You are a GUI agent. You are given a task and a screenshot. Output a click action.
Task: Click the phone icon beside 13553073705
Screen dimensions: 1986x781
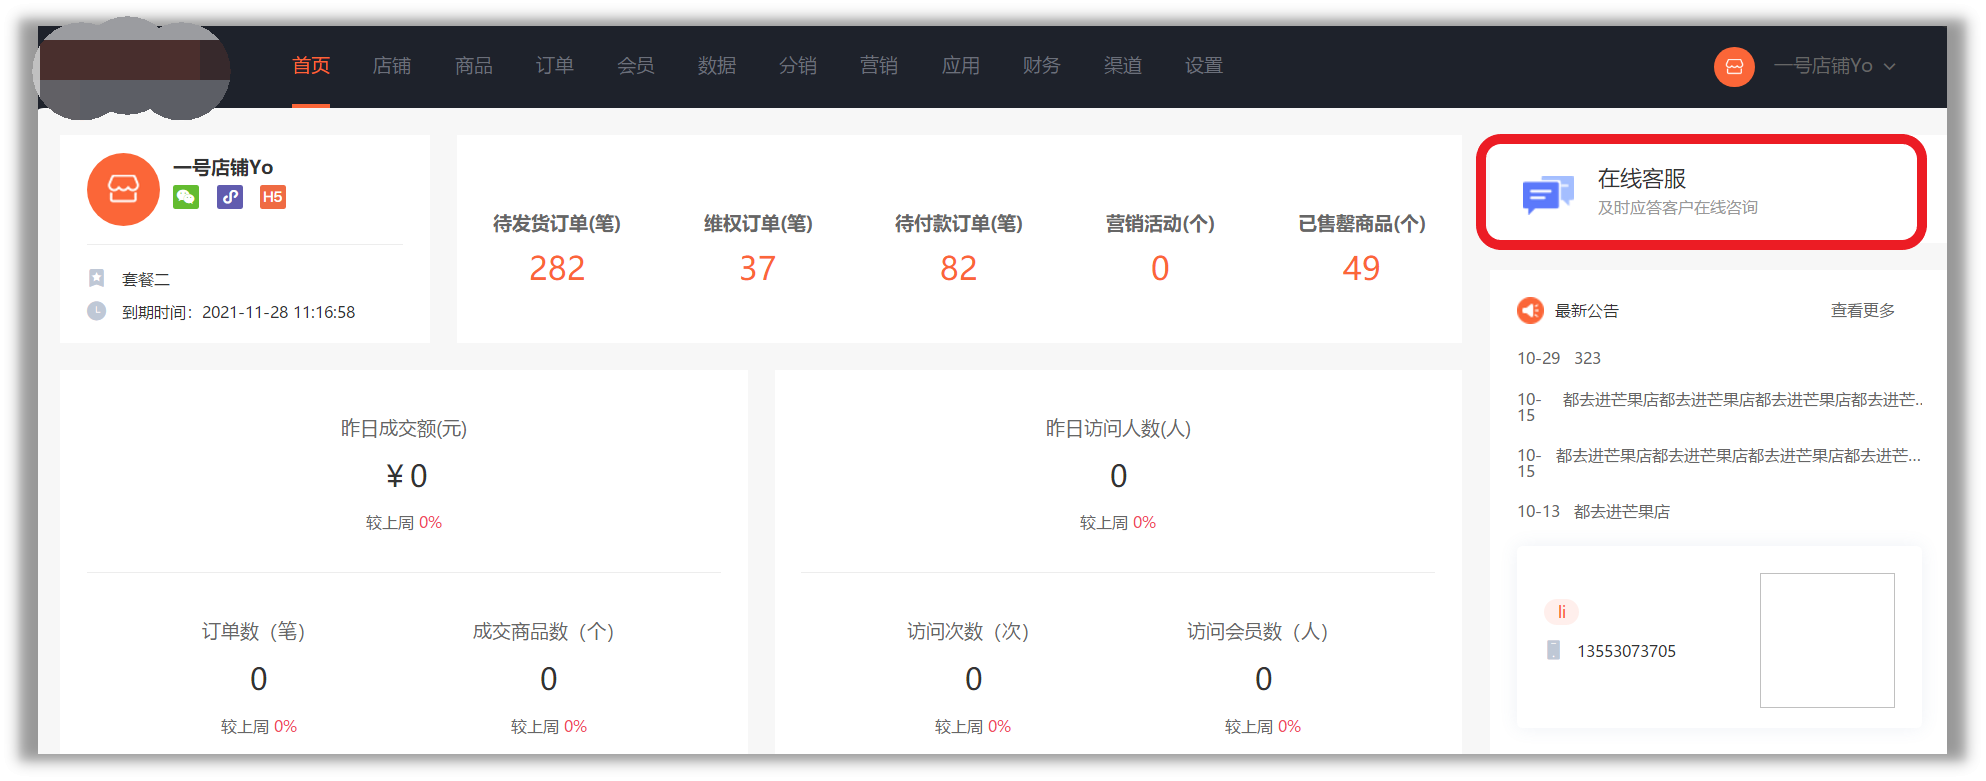click(x=1553, y=650)
